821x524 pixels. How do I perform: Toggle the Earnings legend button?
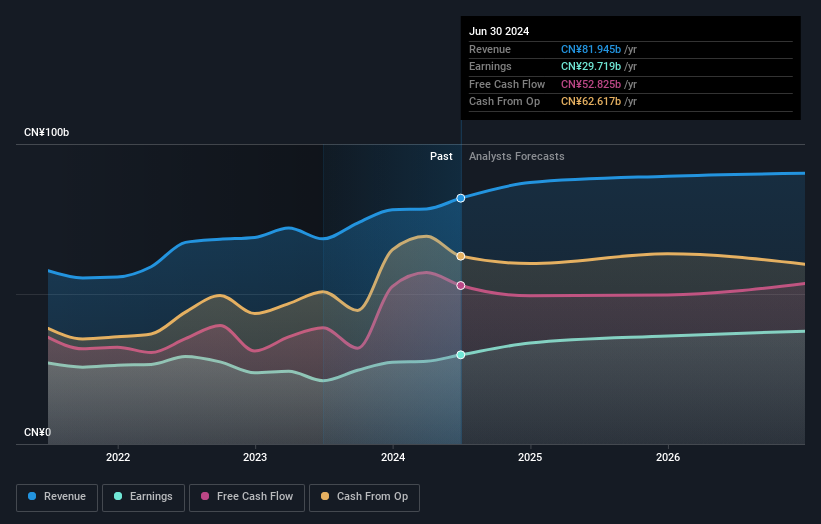tap(143, 497)
